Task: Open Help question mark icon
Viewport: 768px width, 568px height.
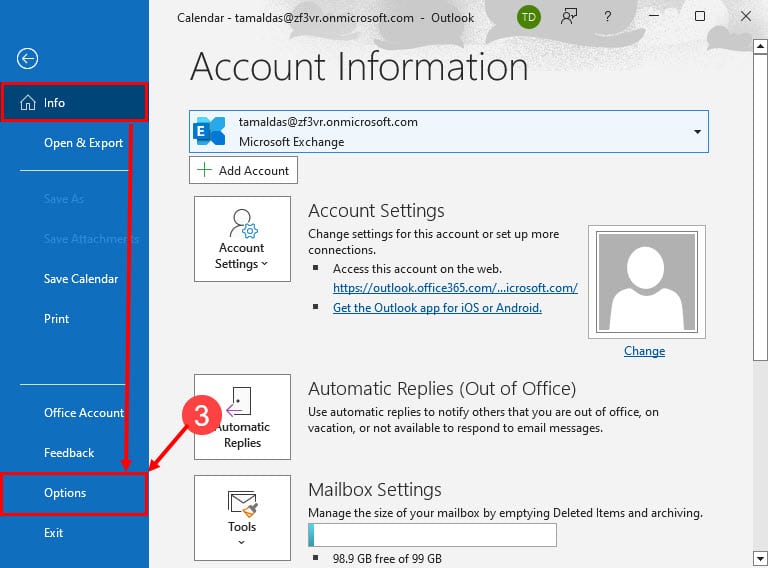Action: pos(607,17)
